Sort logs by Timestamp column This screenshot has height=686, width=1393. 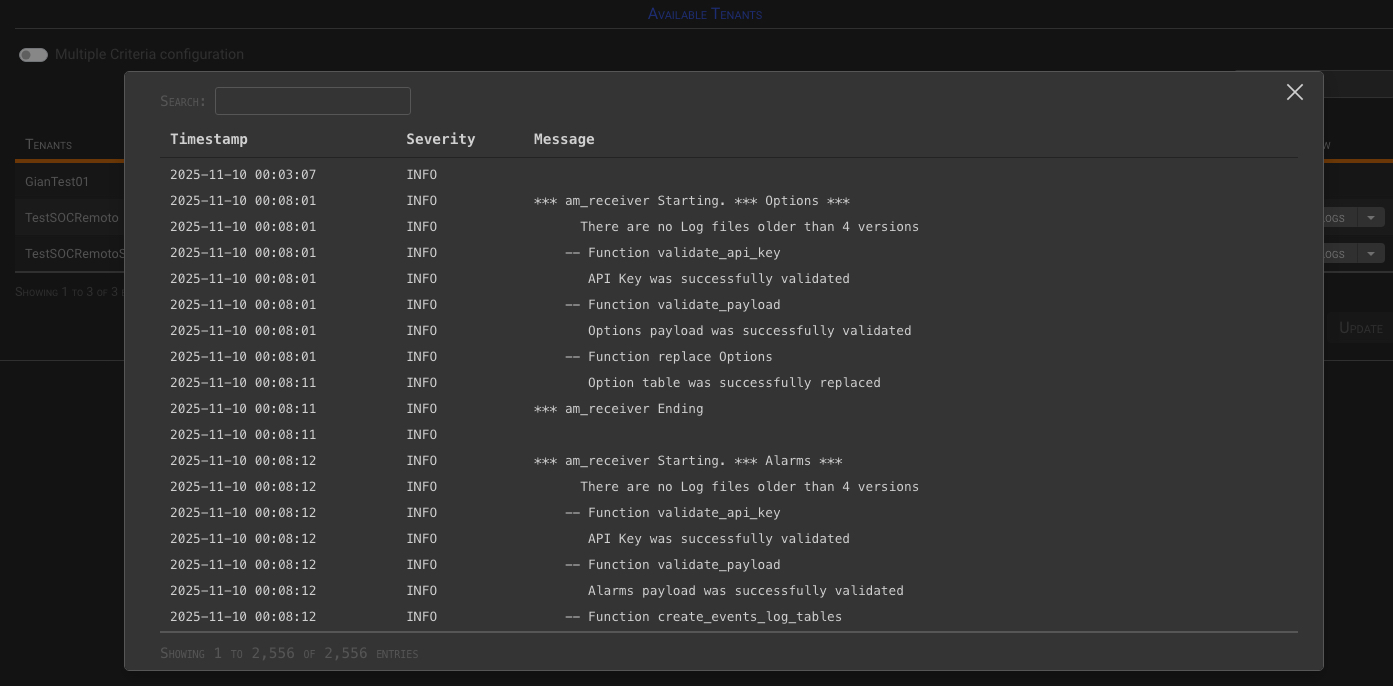click(209, 139)
